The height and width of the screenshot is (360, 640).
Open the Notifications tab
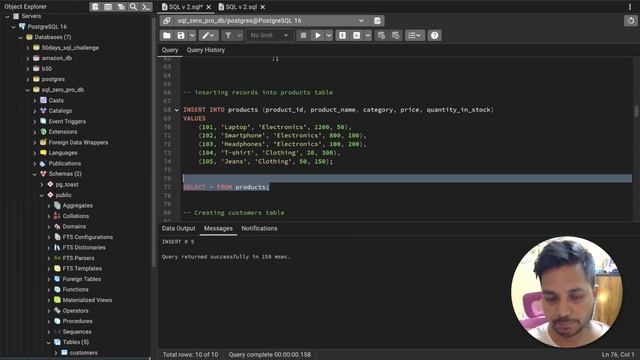[259, 228]
